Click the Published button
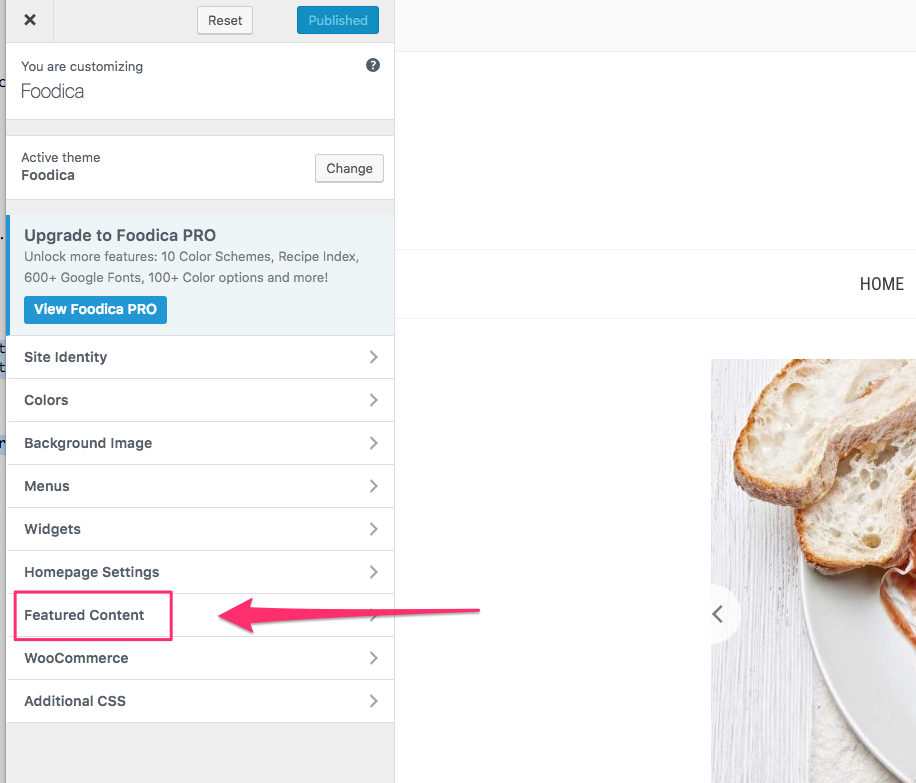Viewport: 916px width, 783px height. [x=338, y=20]
